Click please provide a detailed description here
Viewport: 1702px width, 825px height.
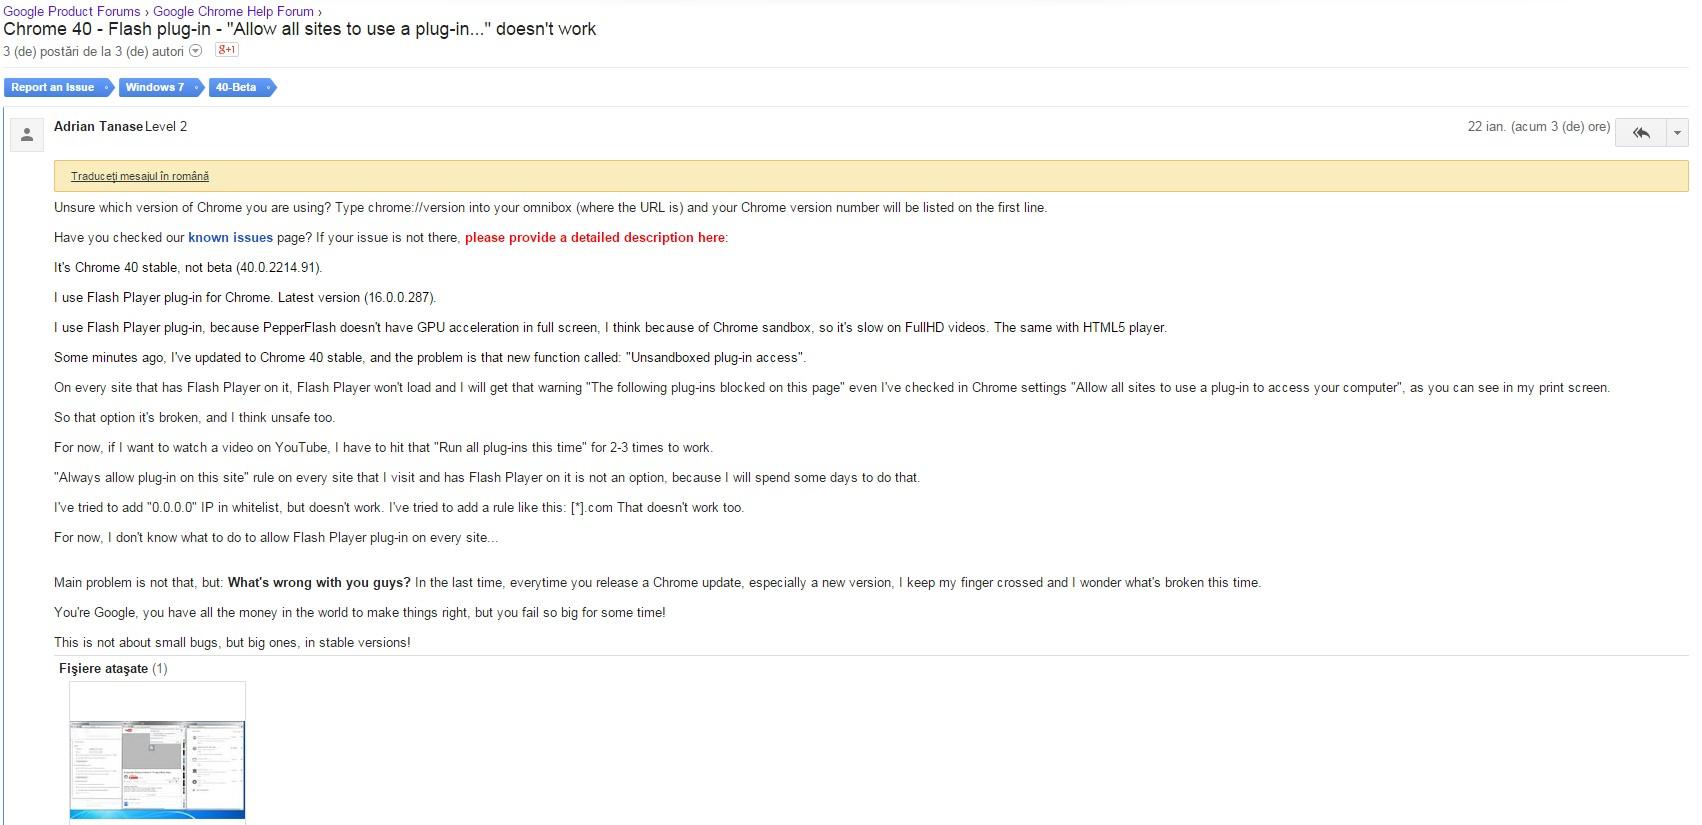coord(595,237)
